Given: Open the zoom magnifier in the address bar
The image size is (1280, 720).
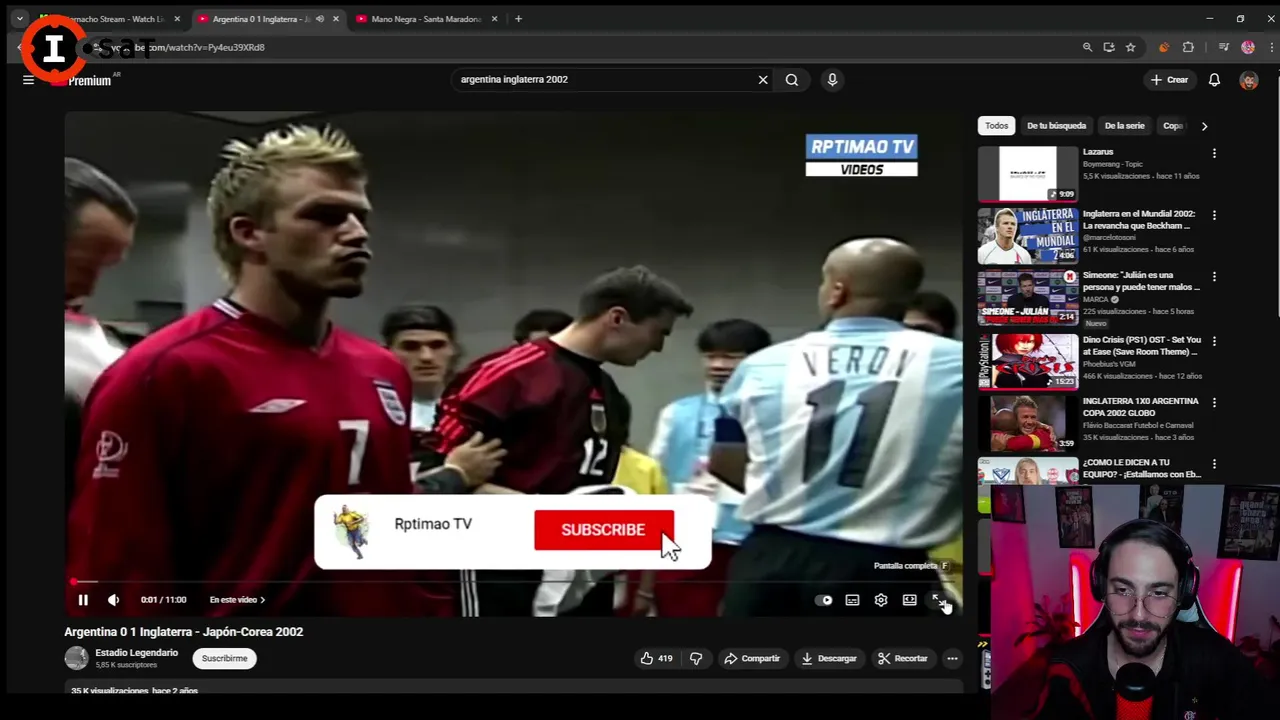Looking at the screenshot, I should click(1087, 47).
